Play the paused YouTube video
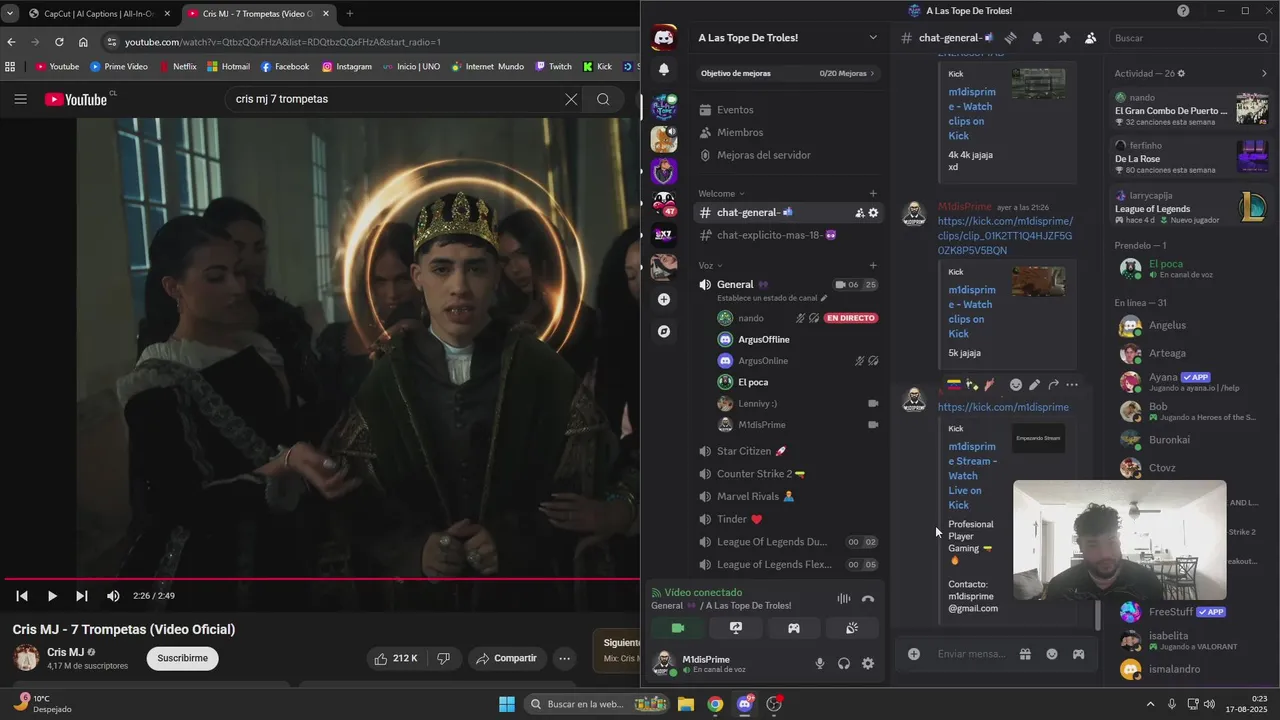 52,596
